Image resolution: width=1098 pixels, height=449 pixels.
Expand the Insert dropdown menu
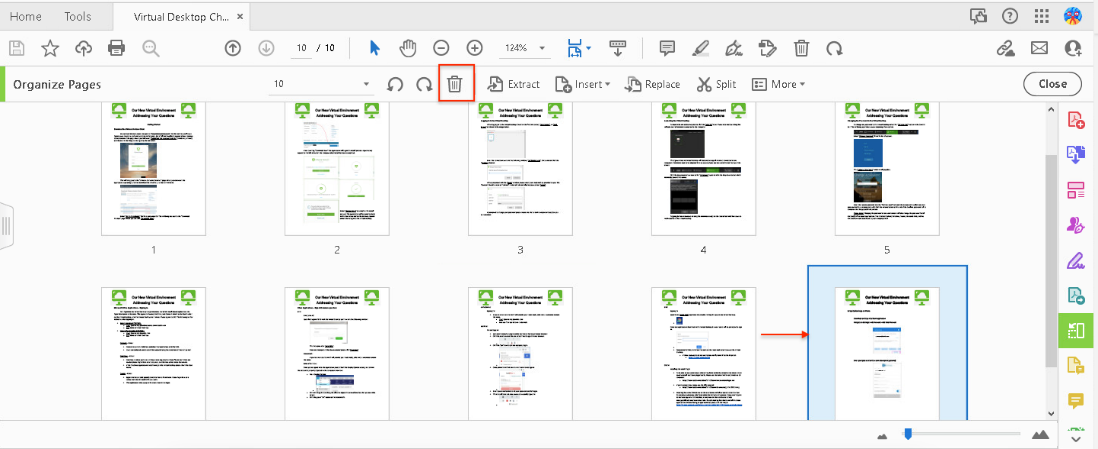pos(582,84)
